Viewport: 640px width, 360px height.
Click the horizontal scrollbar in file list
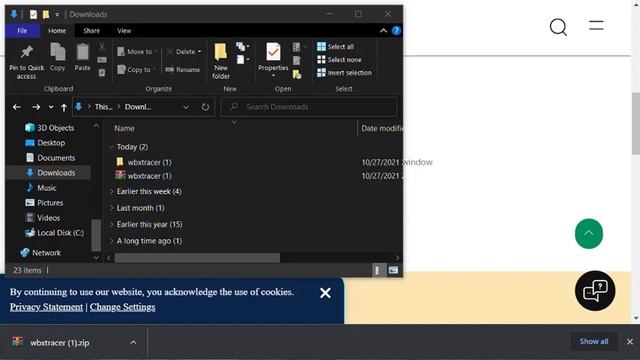pos(197,258)
